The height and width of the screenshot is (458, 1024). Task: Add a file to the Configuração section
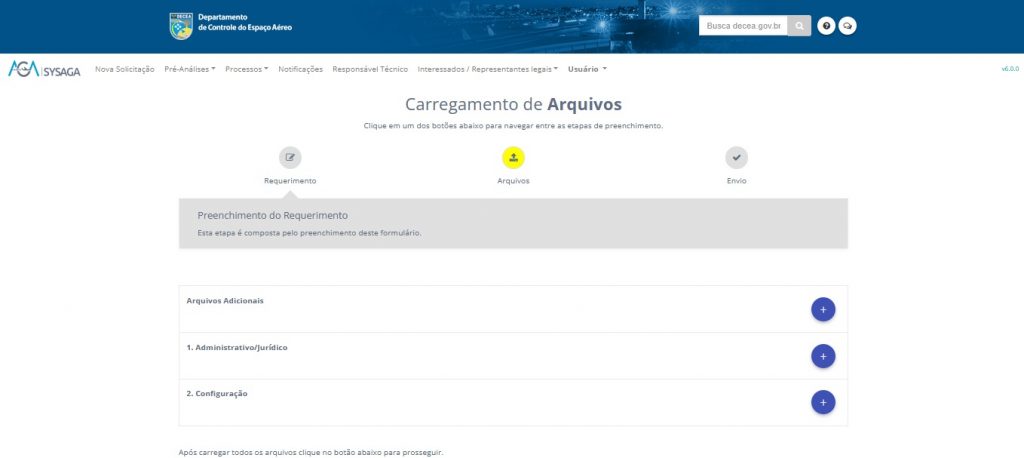coord(823,402)
